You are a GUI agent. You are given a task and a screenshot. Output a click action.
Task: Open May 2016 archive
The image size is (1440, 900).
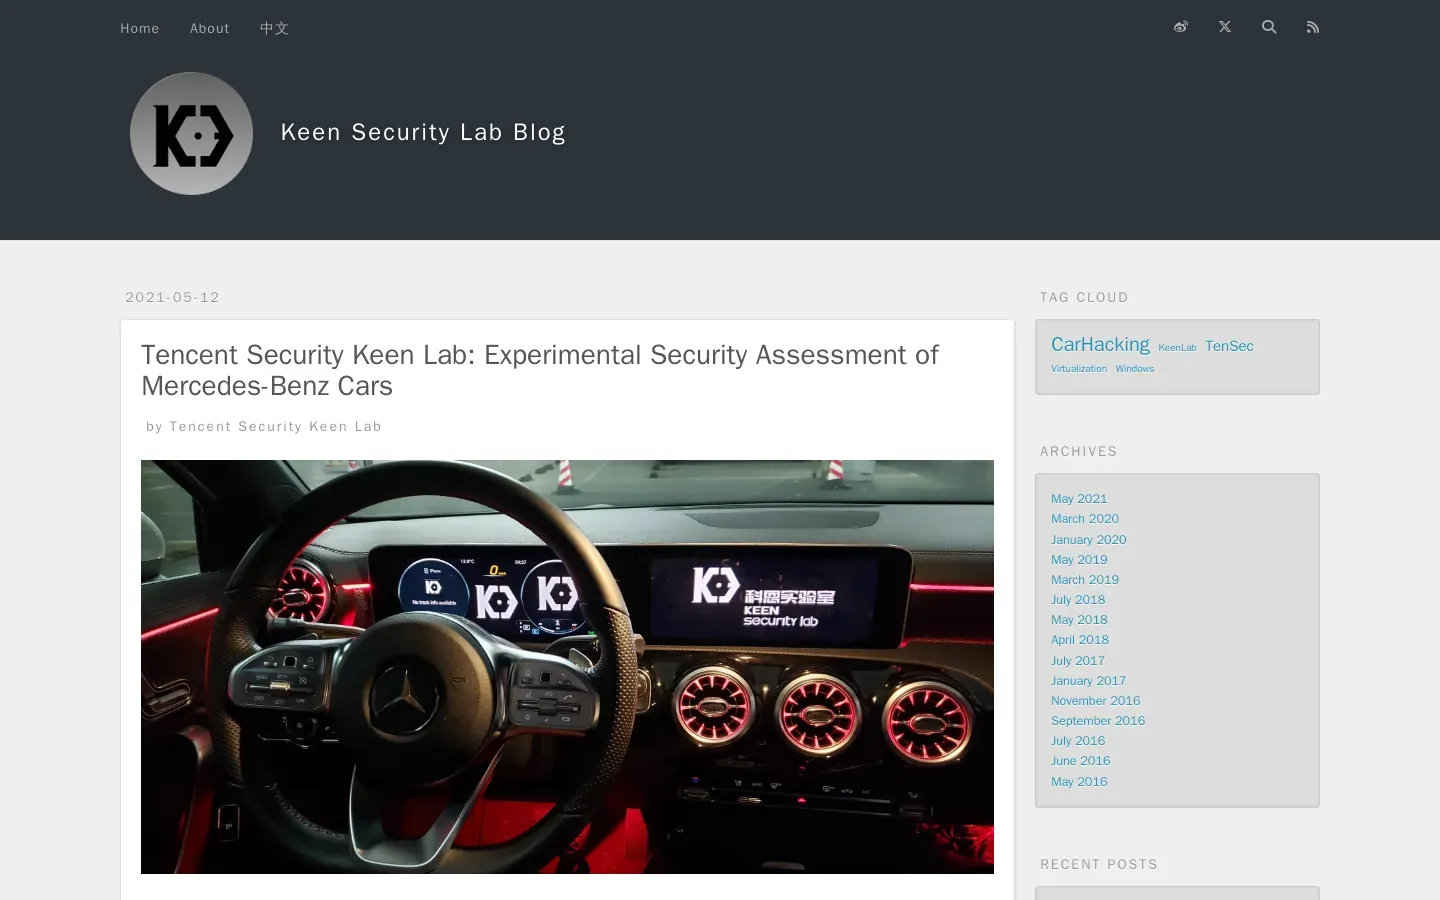(1079, 782)
